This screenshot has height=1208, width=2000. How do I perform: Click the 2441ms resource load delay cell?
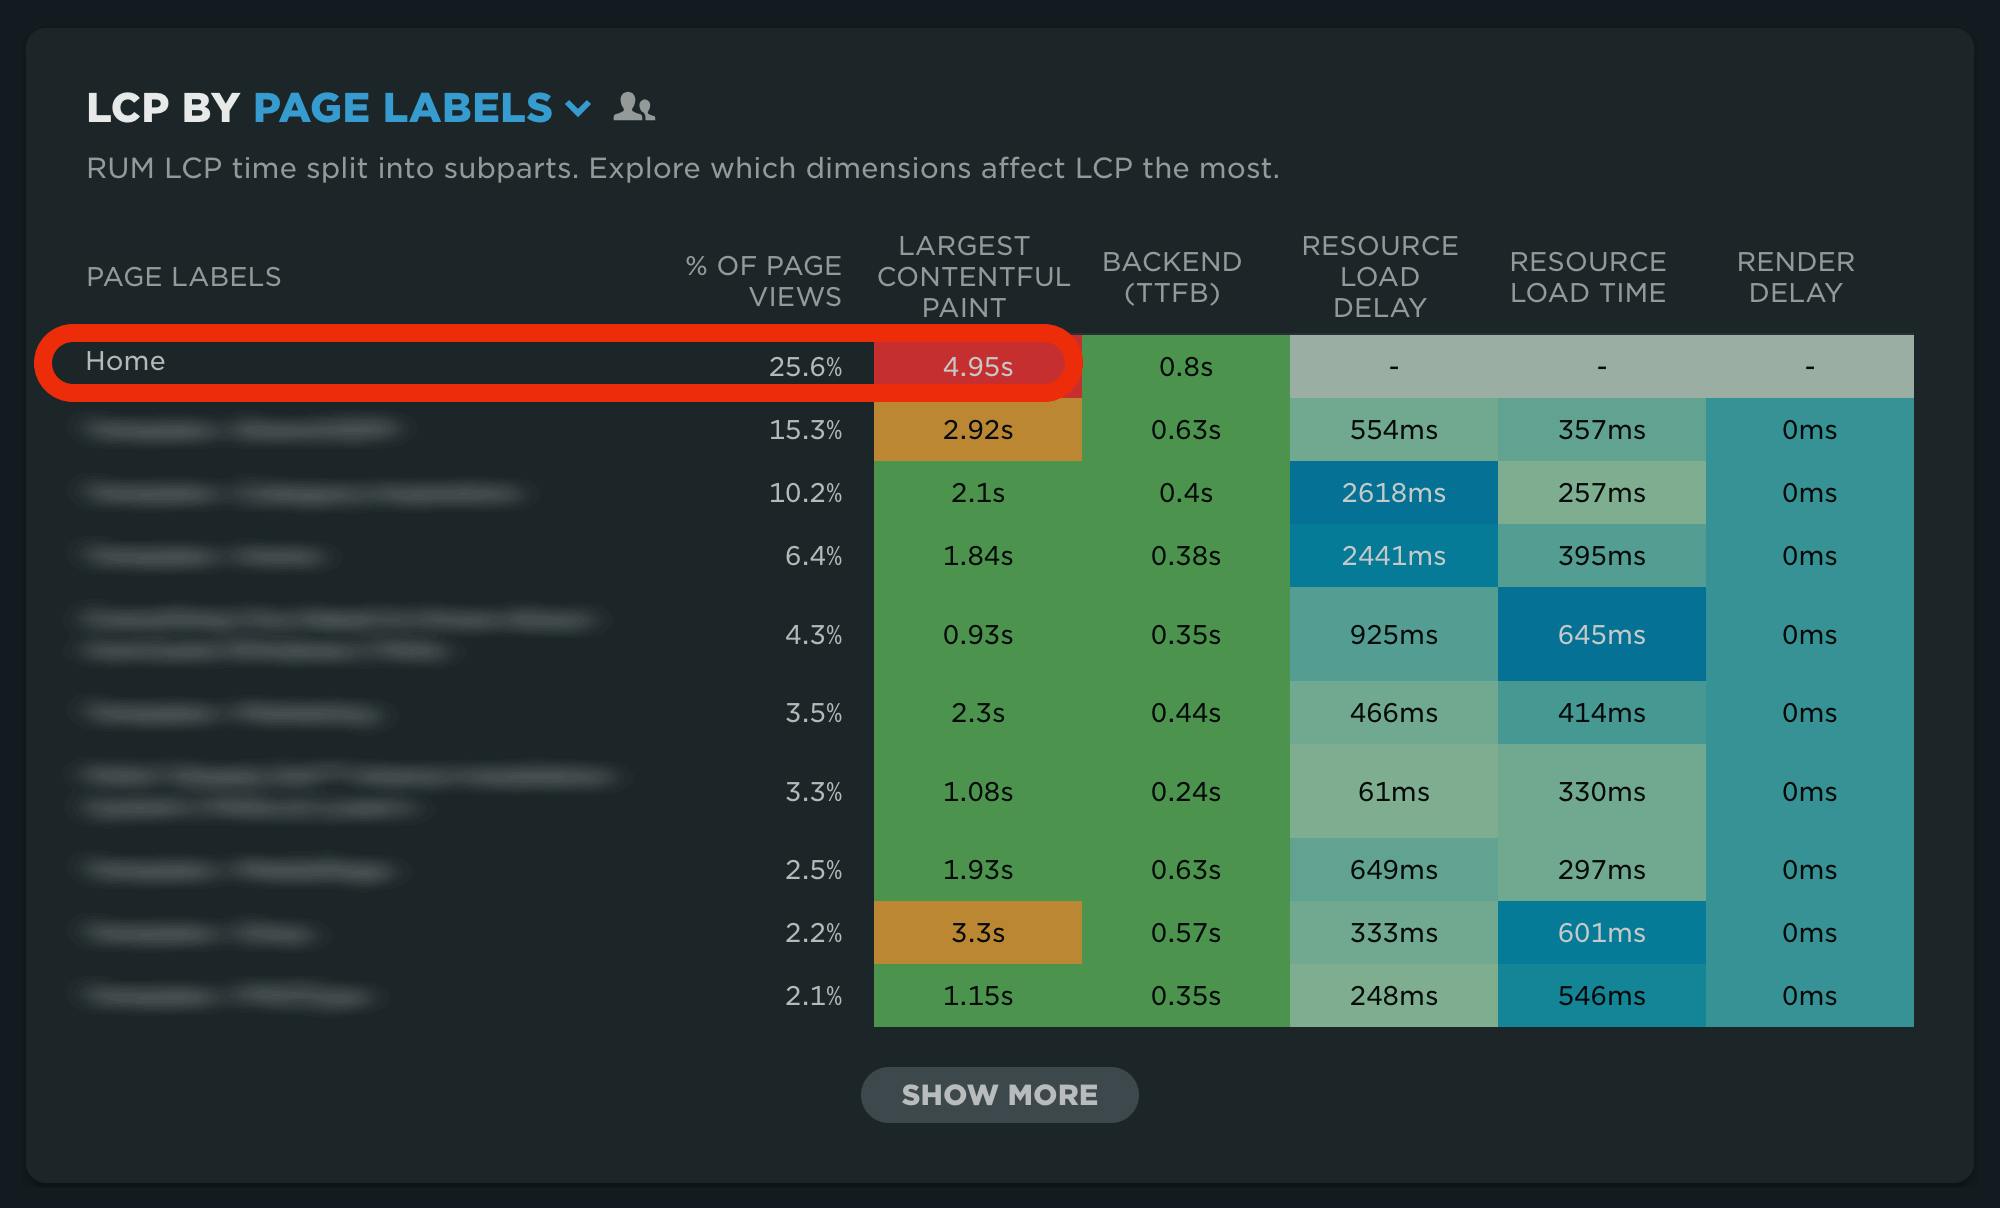pos(1393,556)
